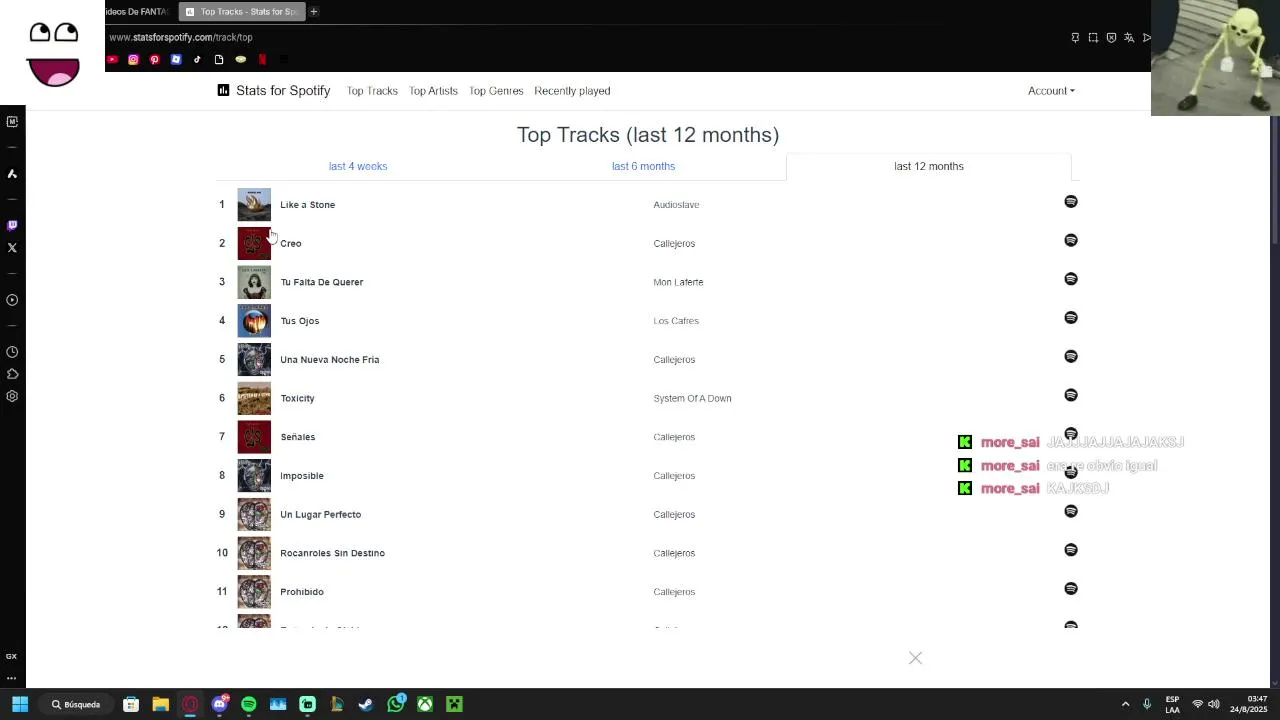Click Tus Ojos album cover
This screenshot has width=1280, height=720.
point(254,321)
